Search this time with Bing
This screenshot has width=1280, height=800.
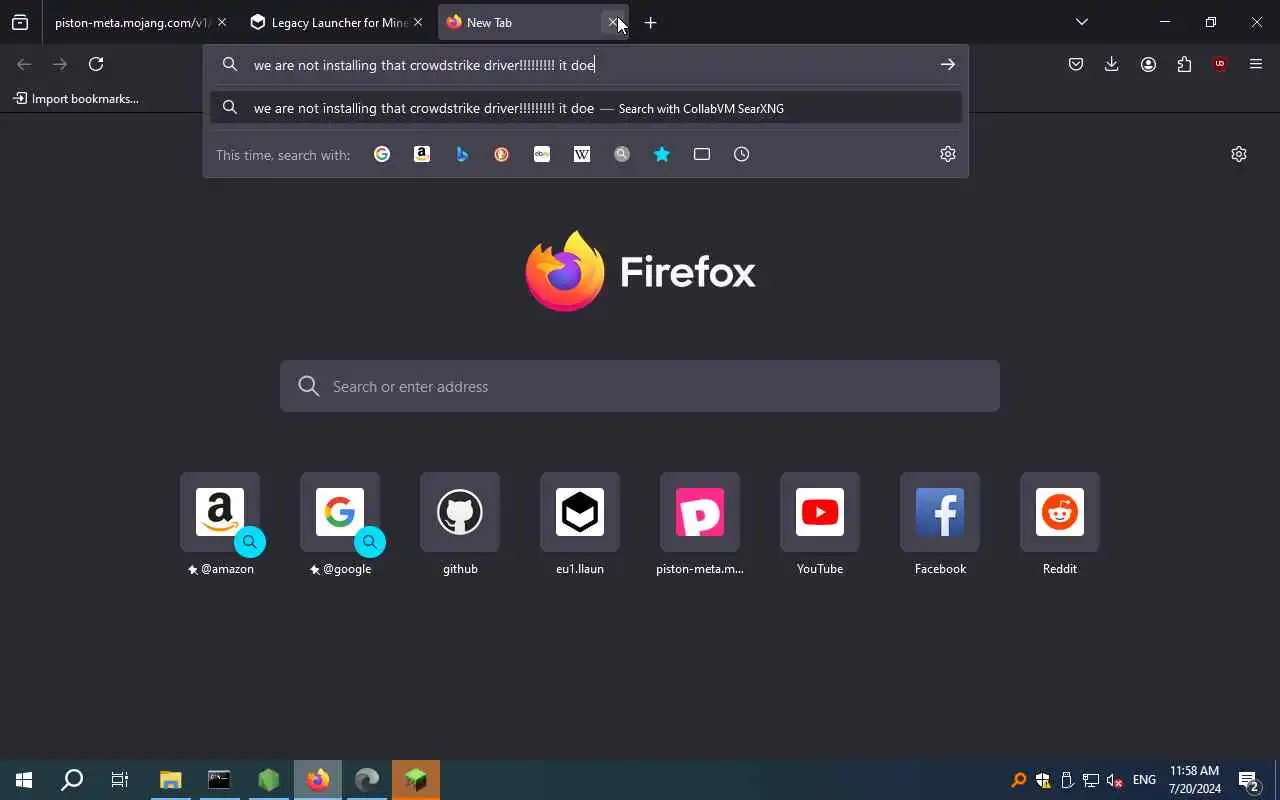coord(462,154)
